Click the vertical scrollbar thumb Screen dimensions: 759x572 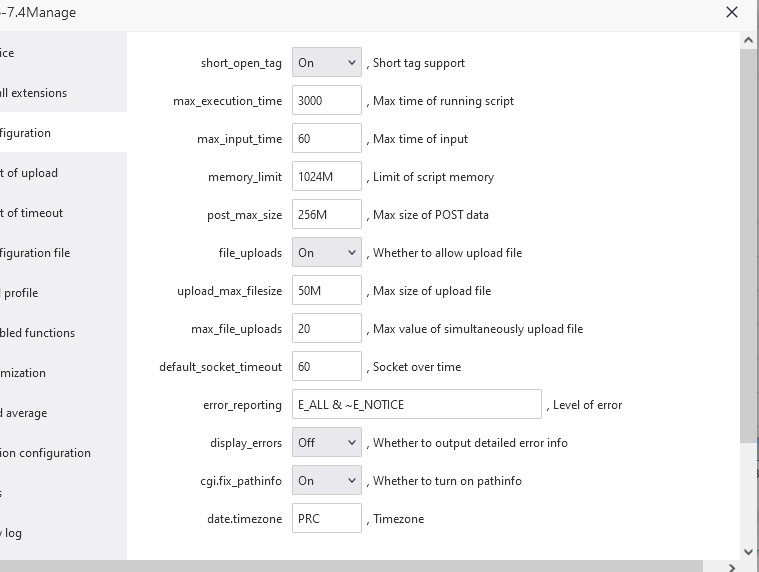(x=748, y=245)
